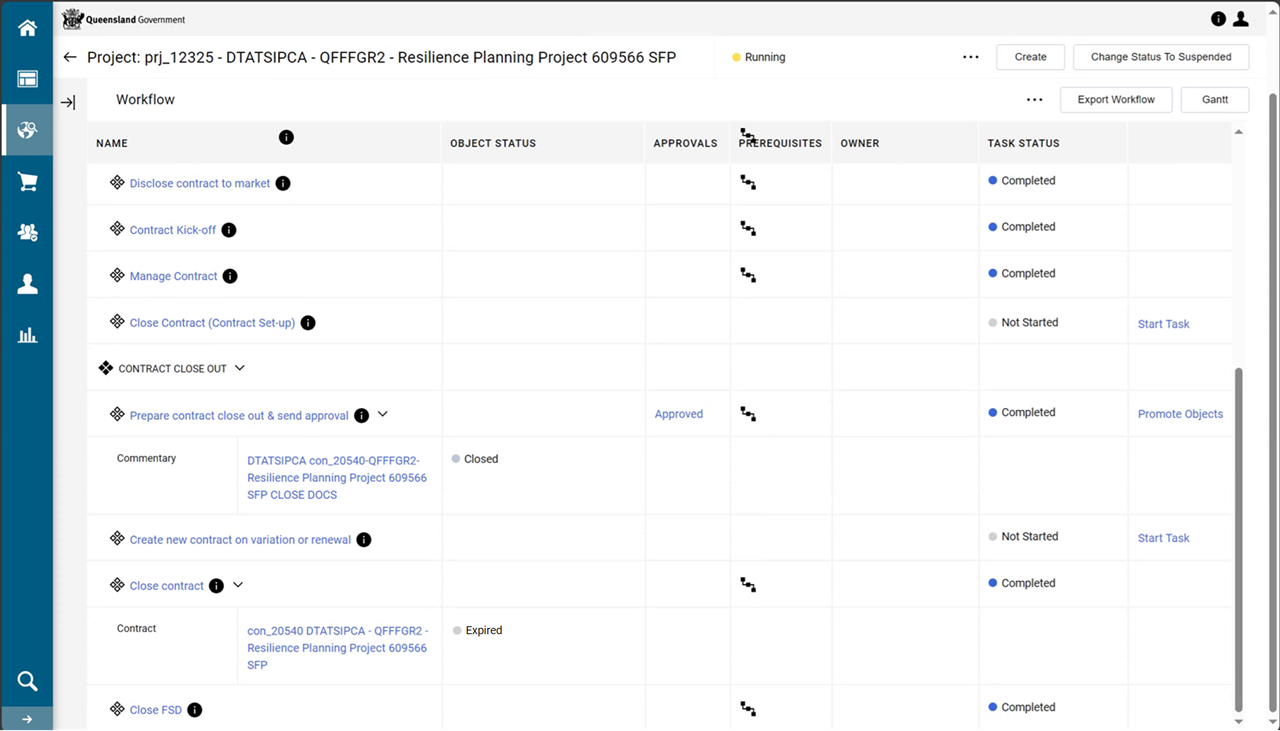Open Create new contract on variation or renewal
The image size is (1280, 731).
[x=240, y=540]
